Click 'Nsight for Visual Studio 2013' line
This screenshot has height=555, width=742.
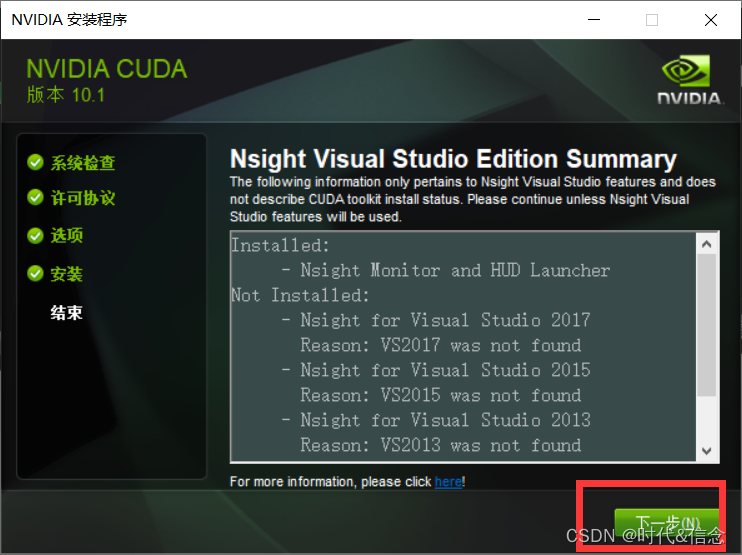click(445, 420)
